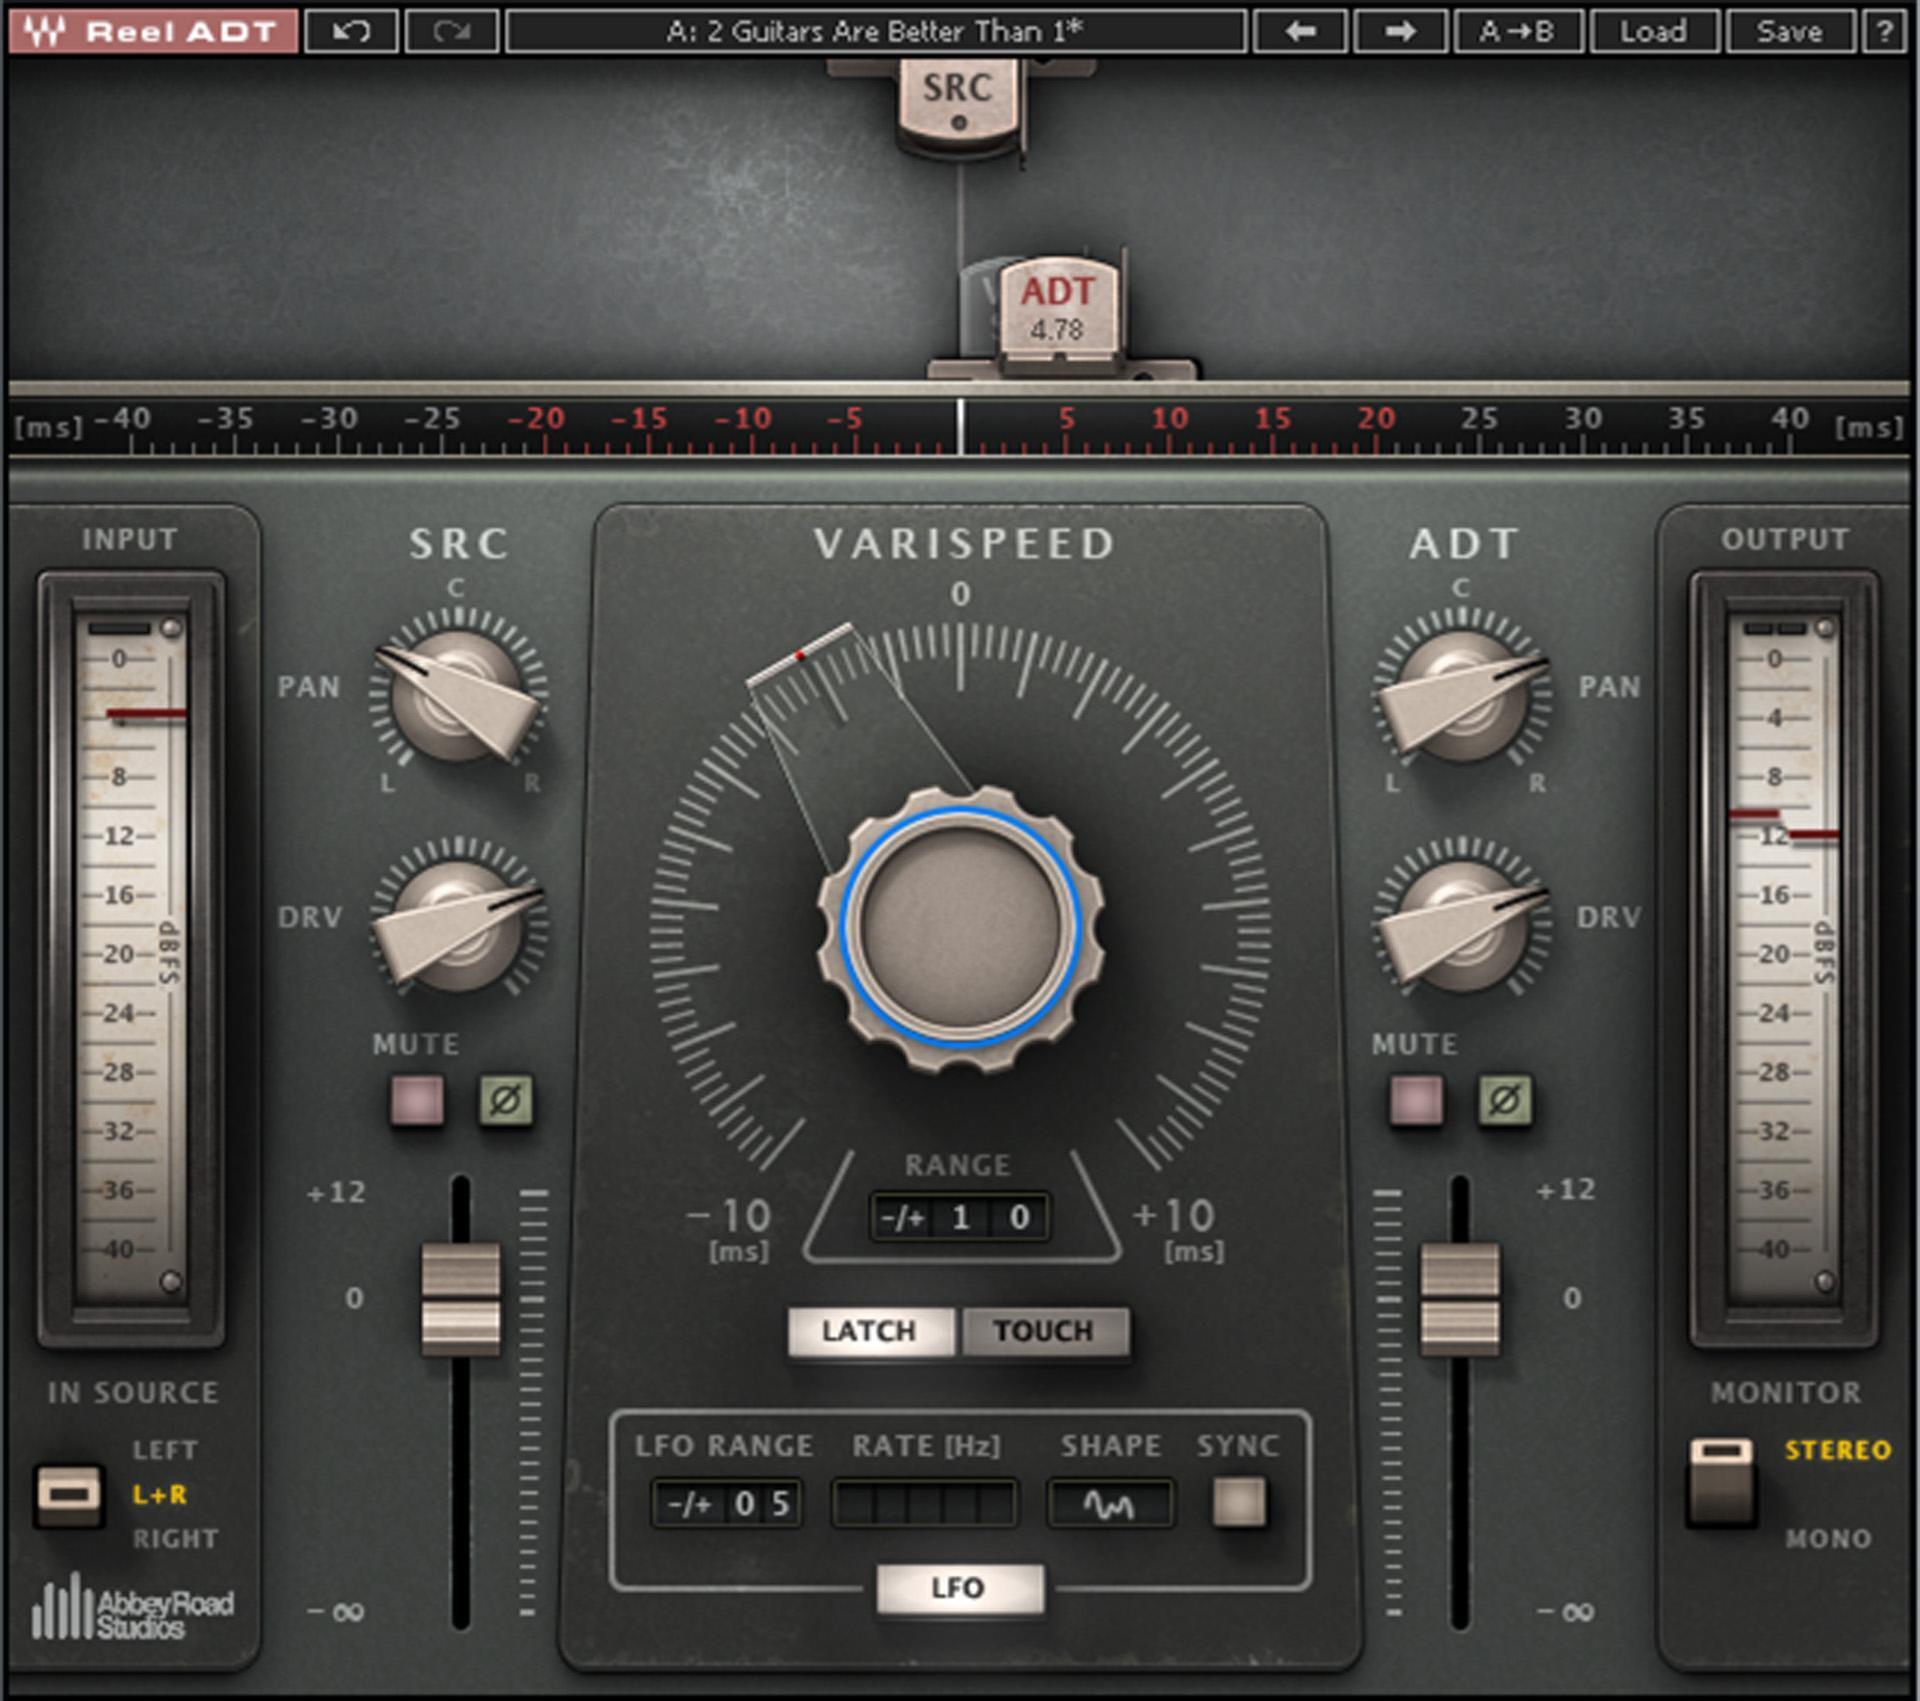
Task: Redo the change with the redo arrow
Action: [455, 30]
